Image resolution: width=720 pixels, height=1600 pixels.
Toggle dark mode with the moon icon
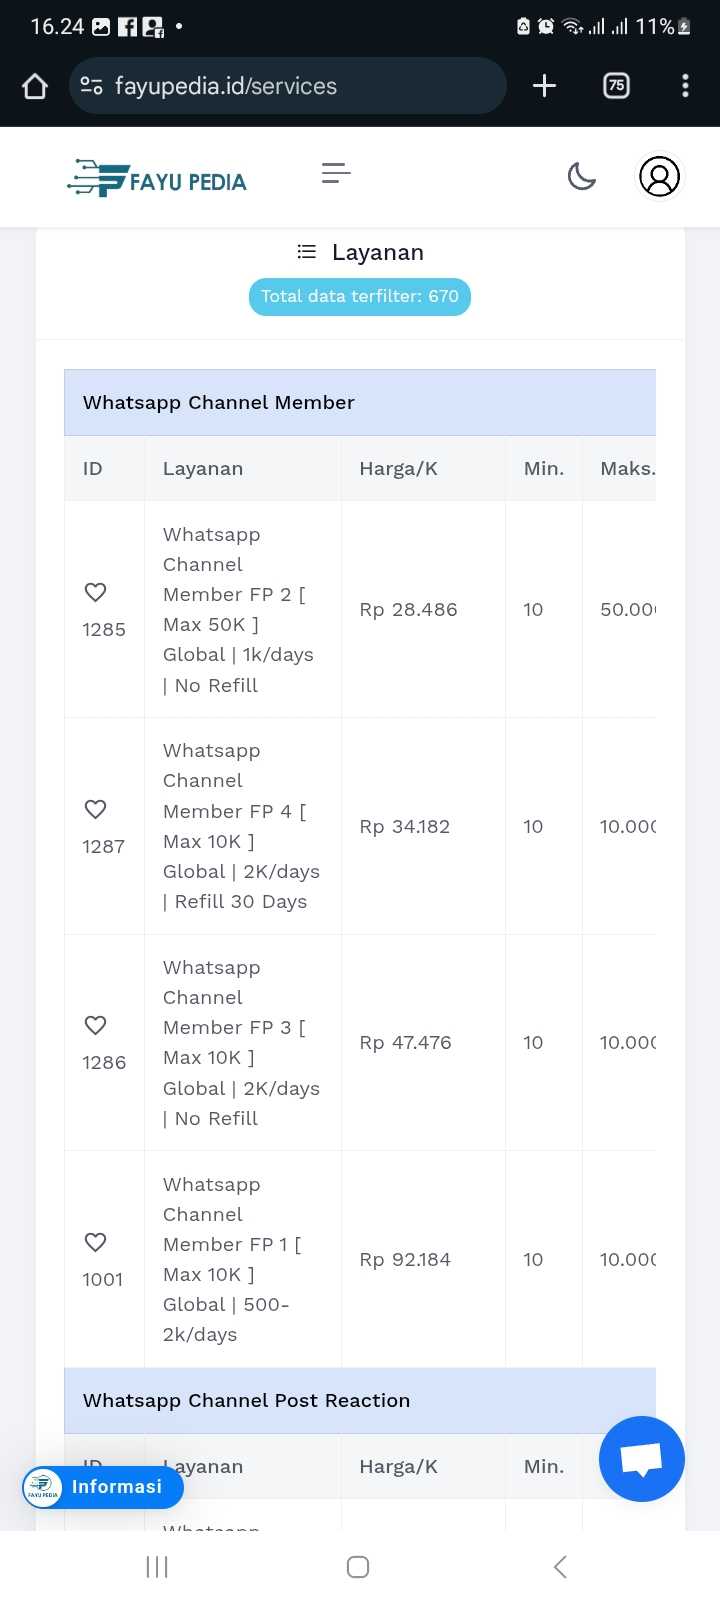tap(581, 177)
